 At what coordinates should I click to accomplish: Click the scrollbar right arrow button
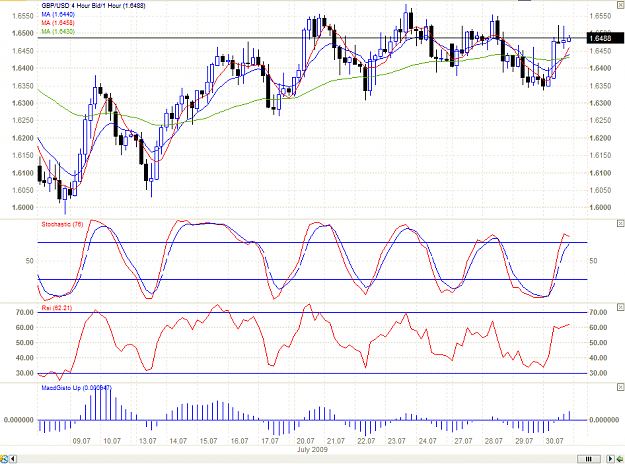(610, 459)
